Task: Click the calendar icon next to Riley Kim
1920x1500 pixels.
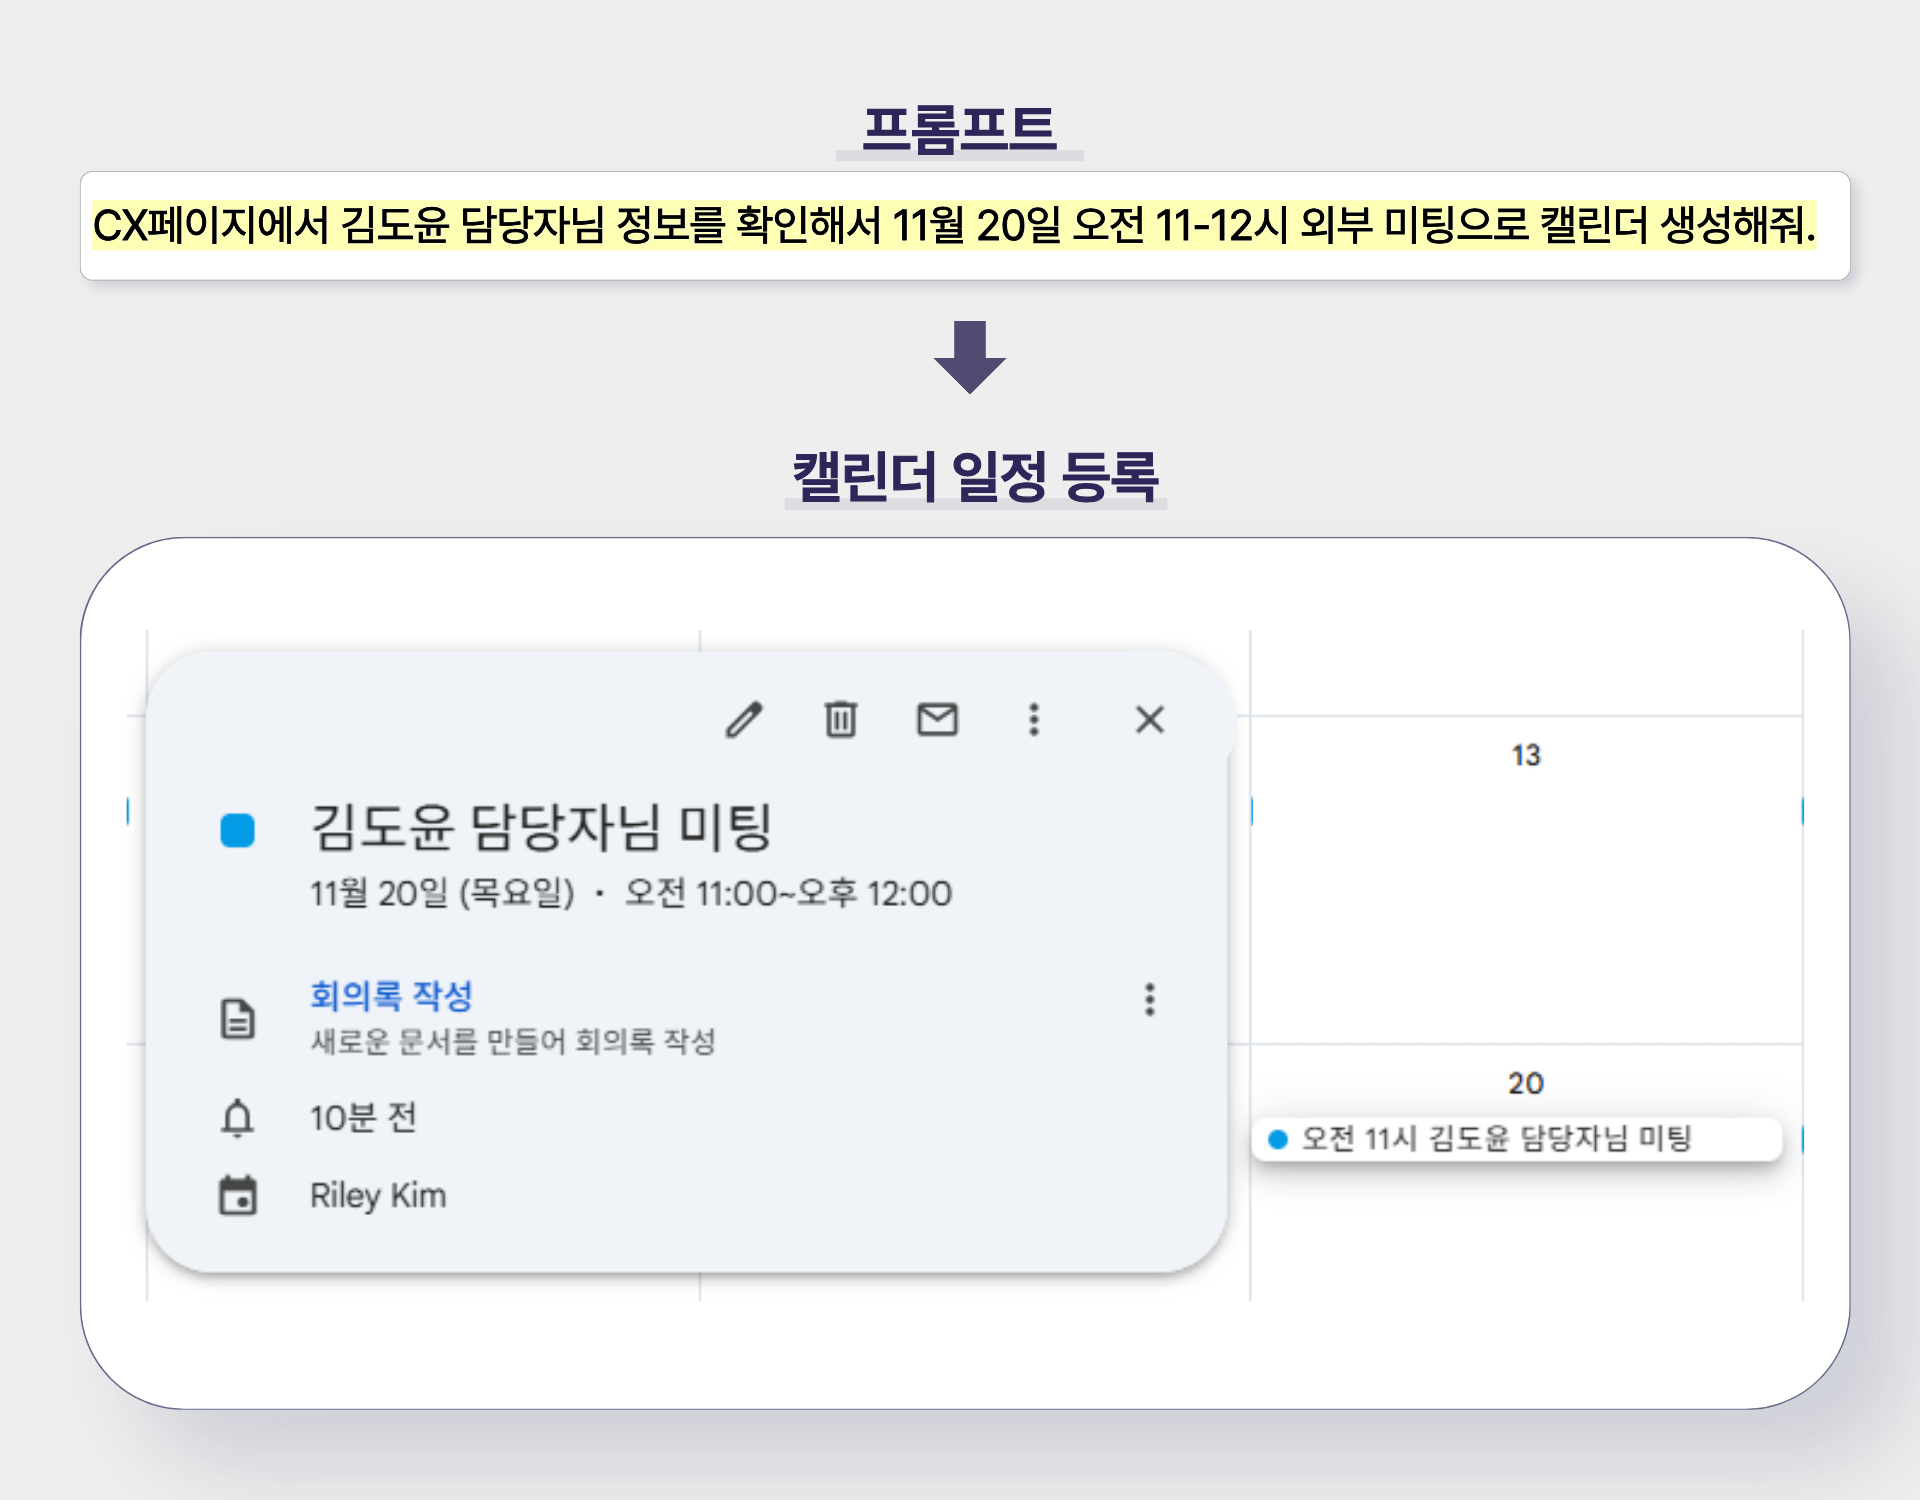Action: point(239,1195)
